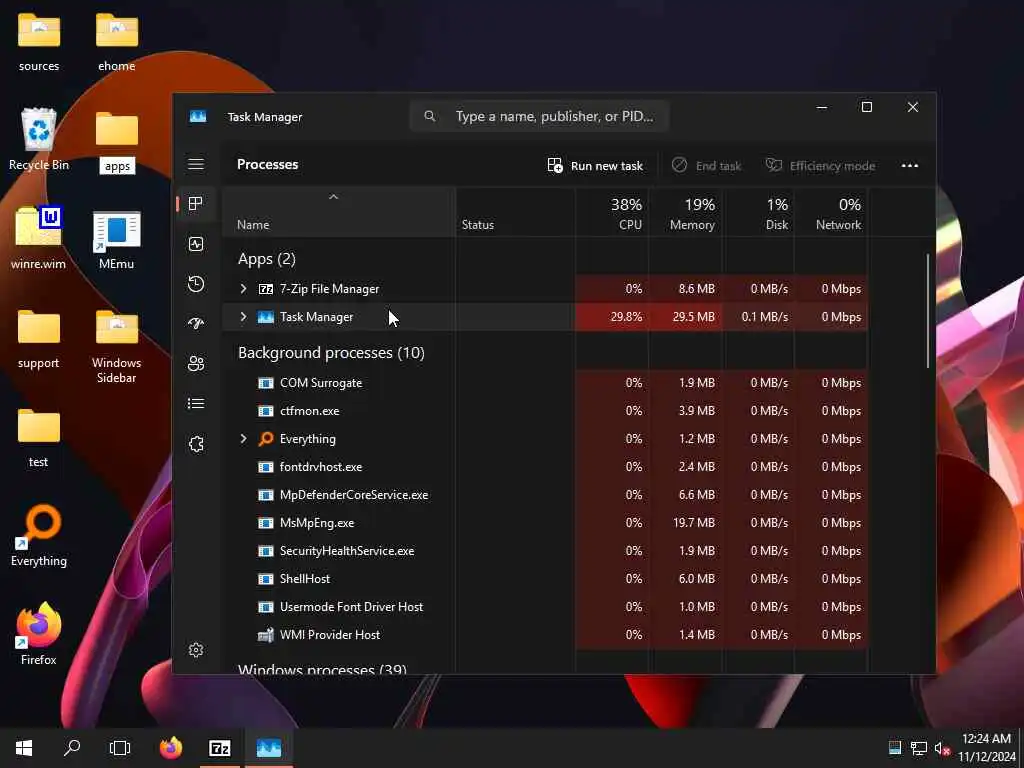Open the App history page icon
This screenshot has height=768, width=1024.
point(196,283)
